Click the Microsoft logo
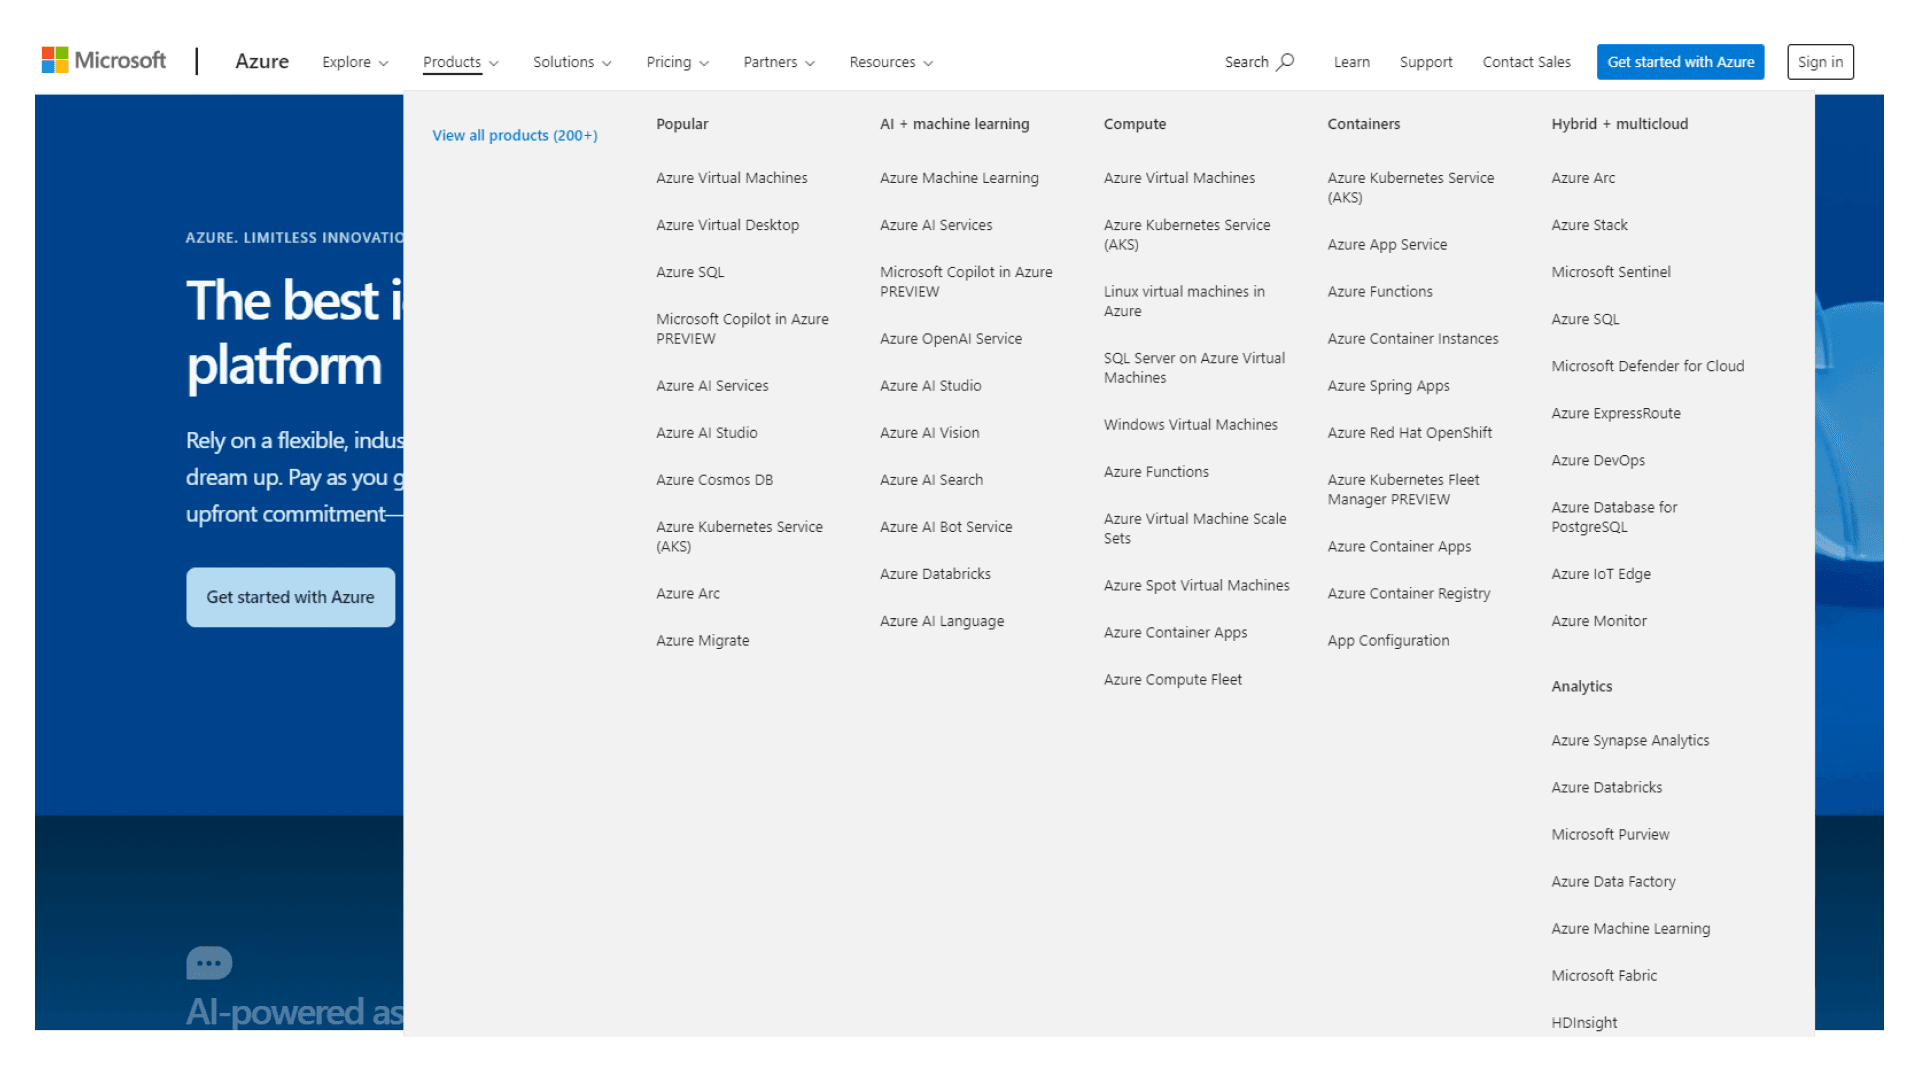 coord(104,61)
